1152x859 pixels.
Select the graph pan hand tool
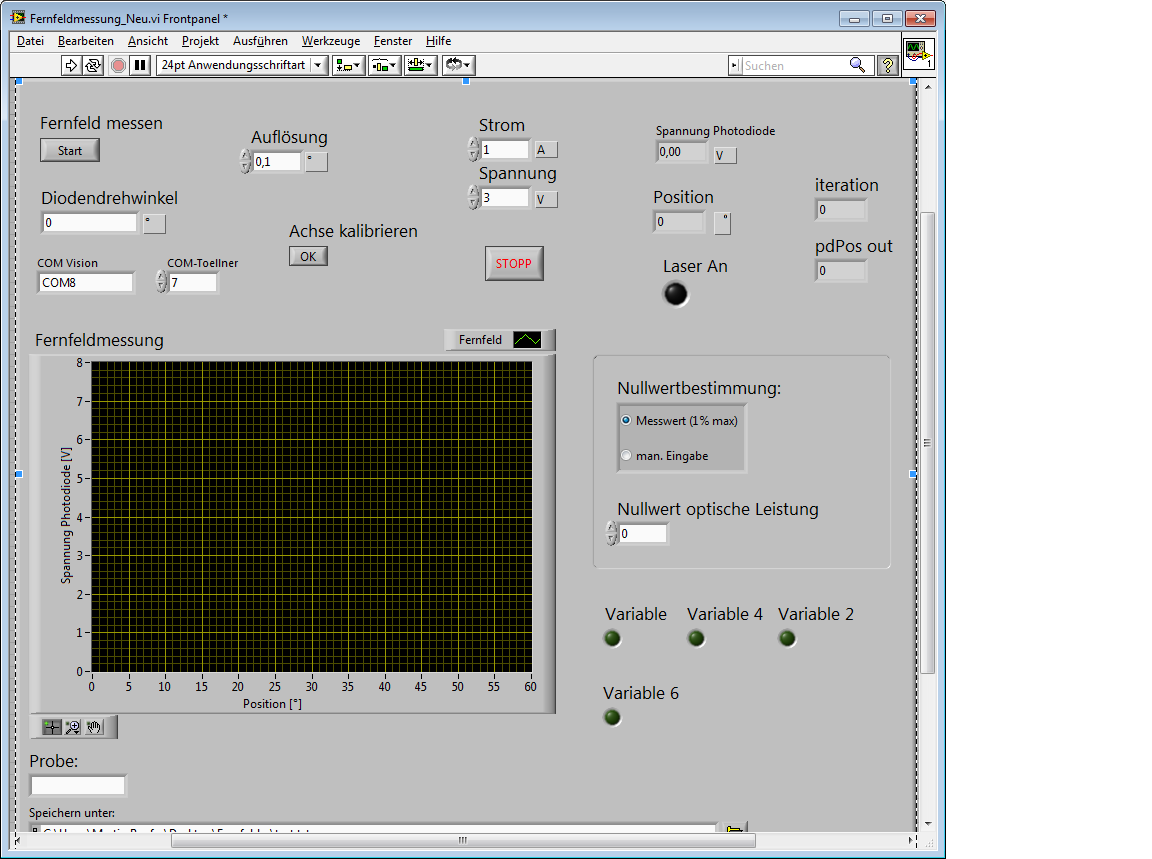tap(94, 727)
